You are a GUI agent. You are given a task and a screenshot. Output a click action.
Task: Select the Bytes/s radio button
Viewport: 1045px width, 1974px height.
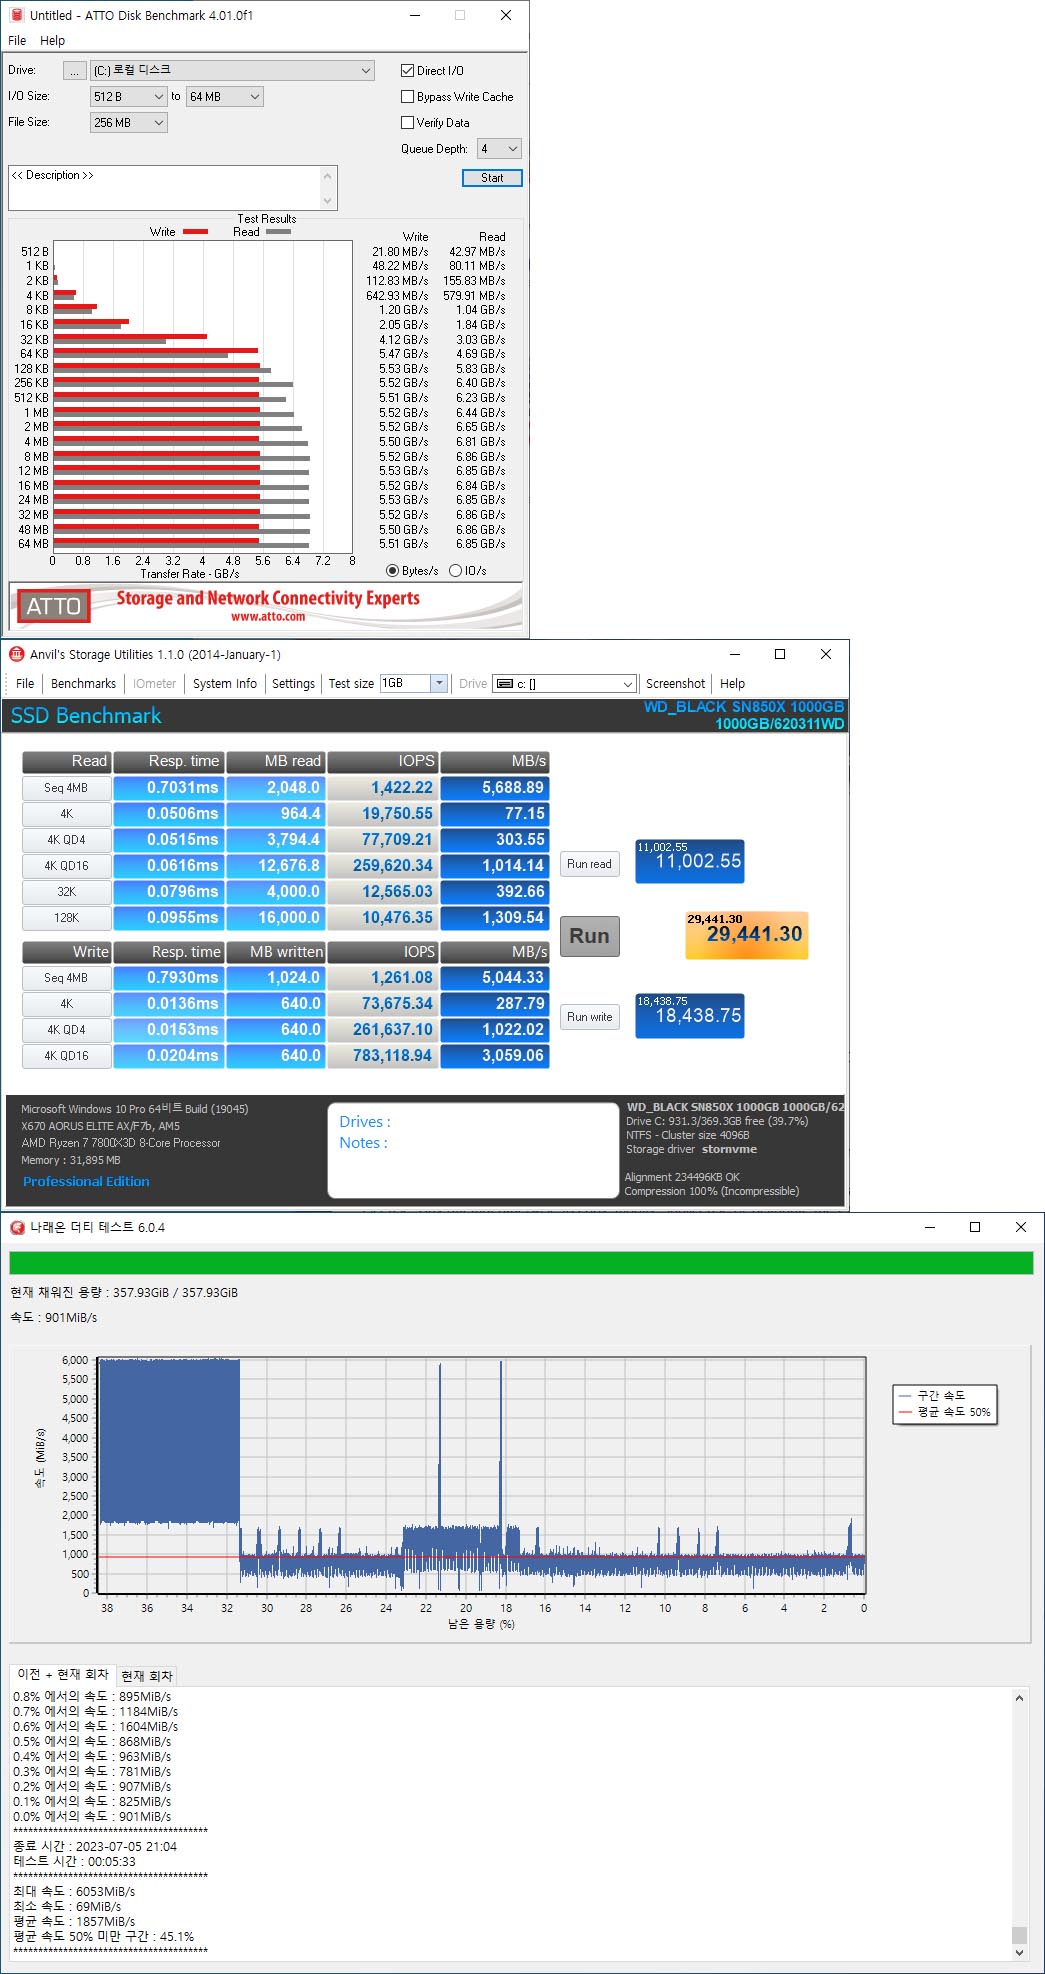click(x=392, y=571)
